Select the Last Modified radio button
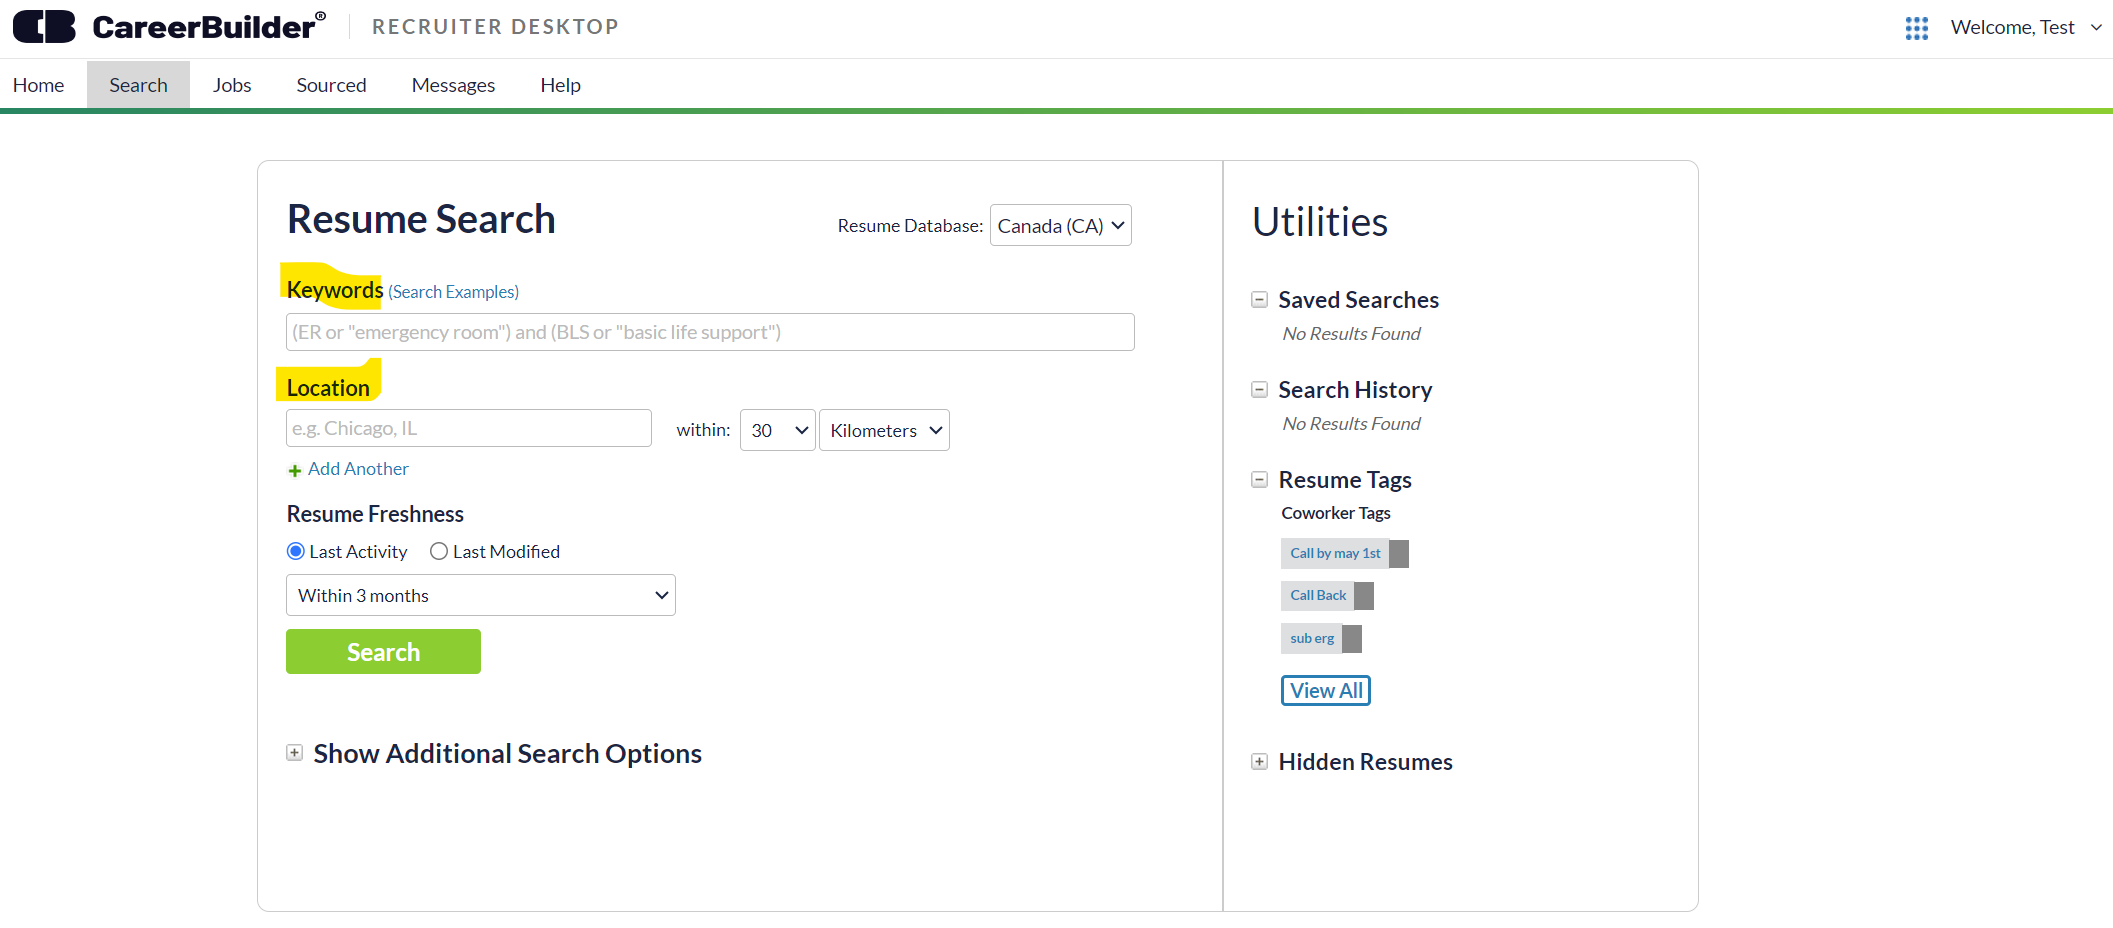The height and width of the screenshot is (928, 2113). (x=439, y=552)
